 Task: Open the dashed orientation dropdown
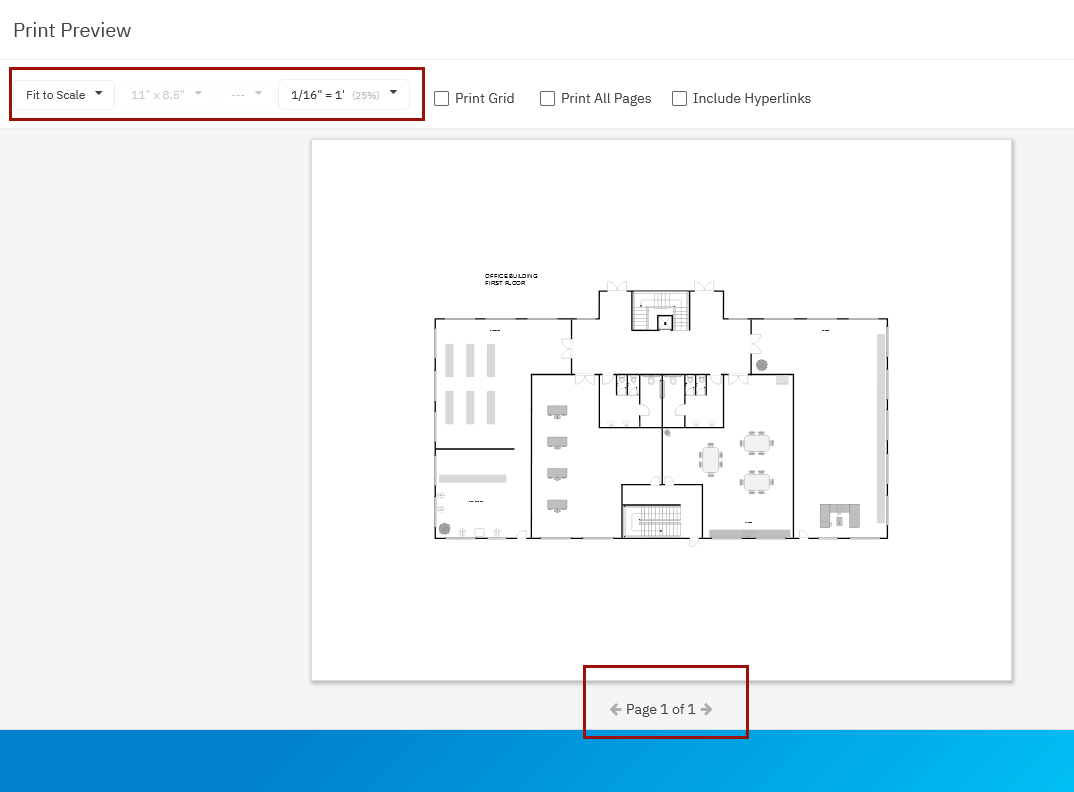(x=245, y=95)
